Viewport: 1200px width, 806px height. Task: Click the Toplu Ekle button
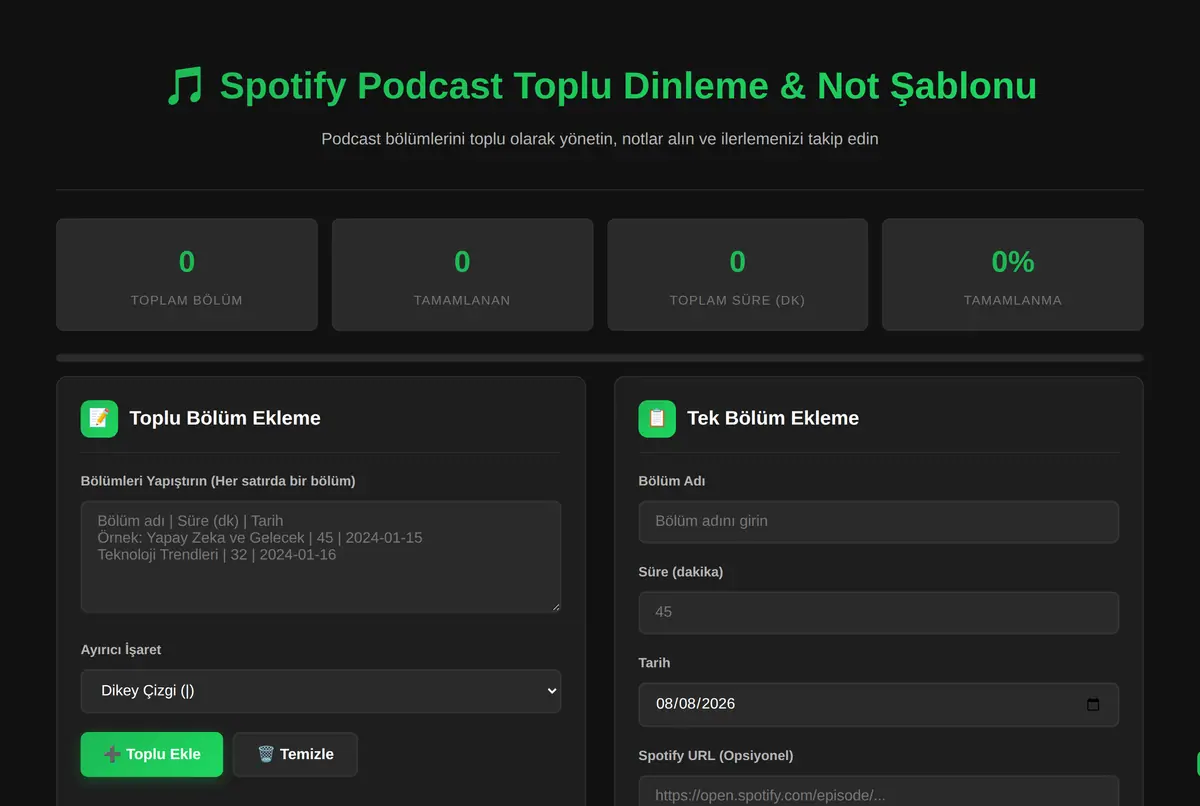click(152, 754)
